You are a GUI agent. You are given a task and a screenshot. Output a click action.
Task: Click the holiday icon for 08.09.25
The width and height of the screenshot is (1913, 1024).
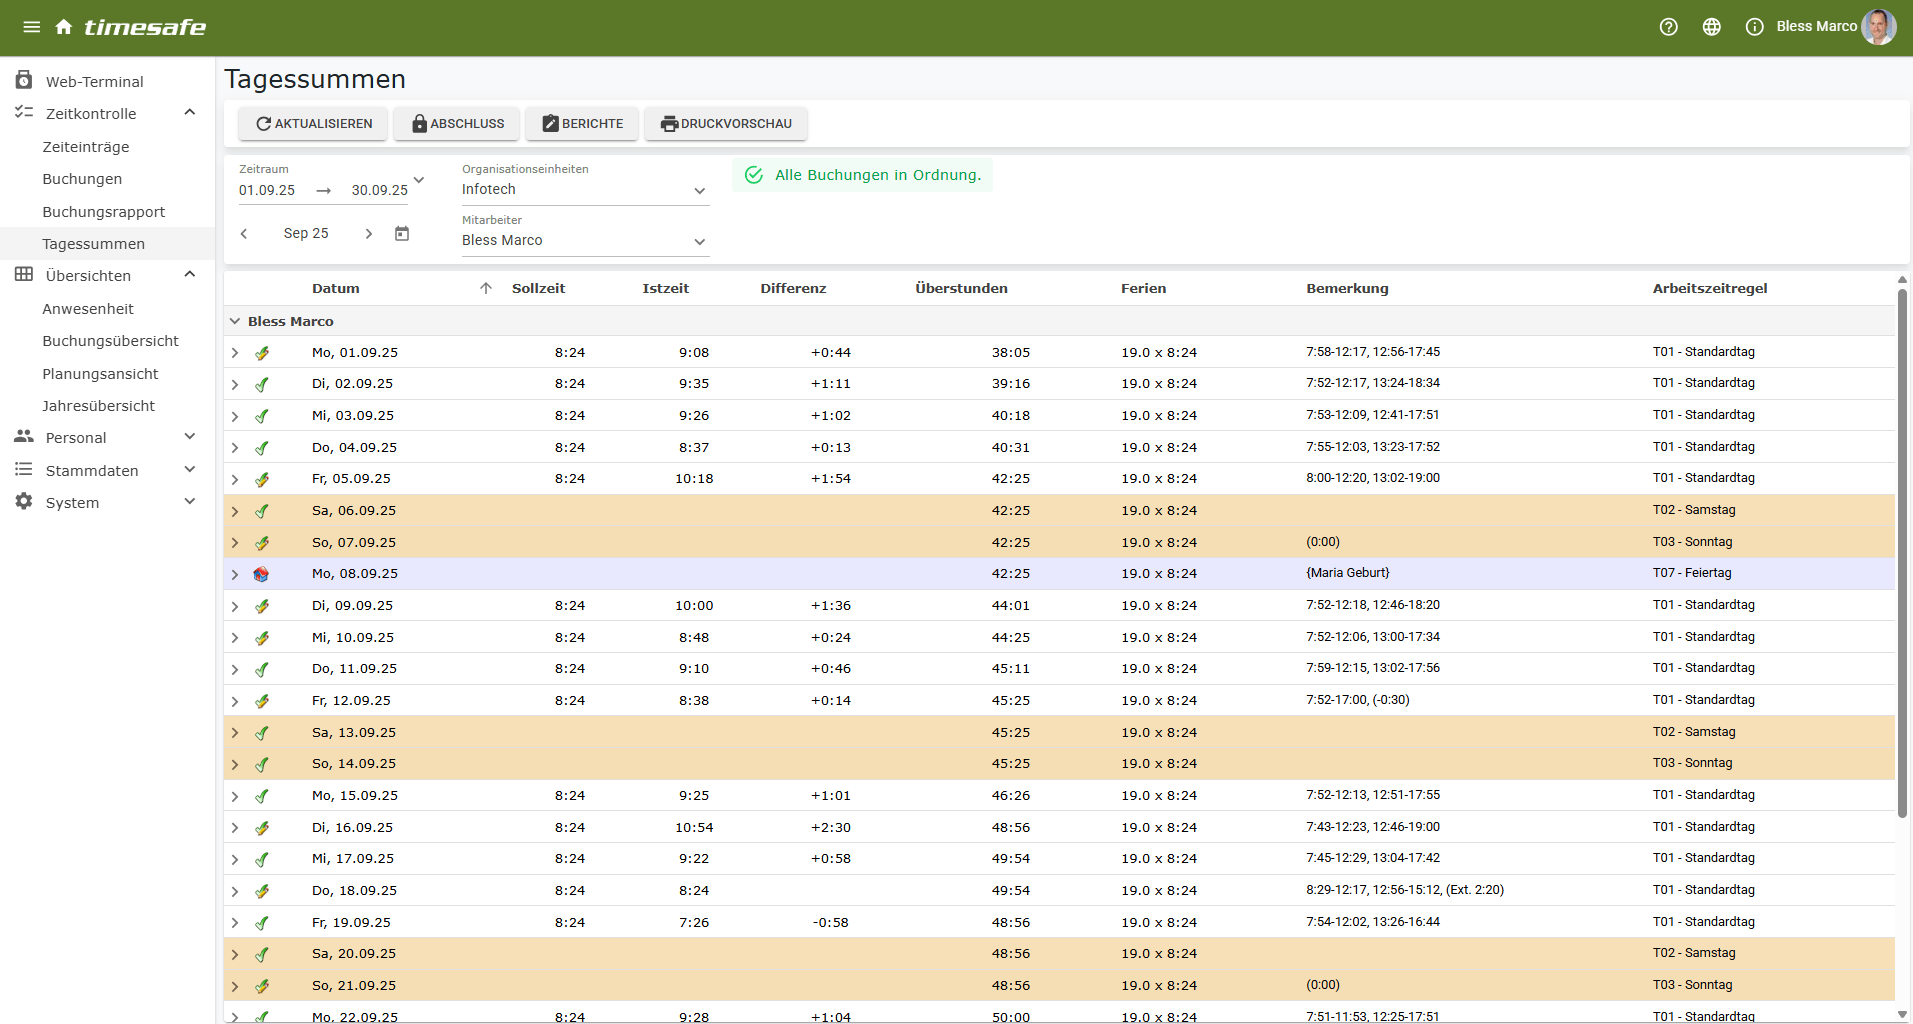click(262, 574)
